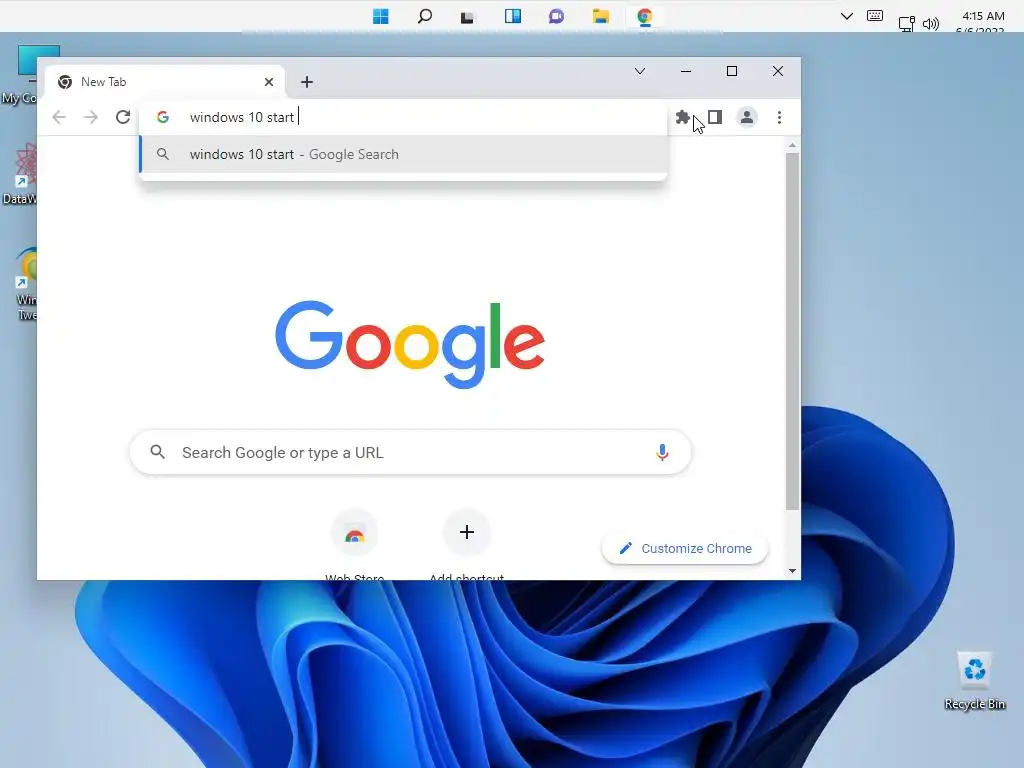Viewport: 1024px width, 768px height.
Task: Open the touch keyboard tray icon
Action: [x=875, y=16]
